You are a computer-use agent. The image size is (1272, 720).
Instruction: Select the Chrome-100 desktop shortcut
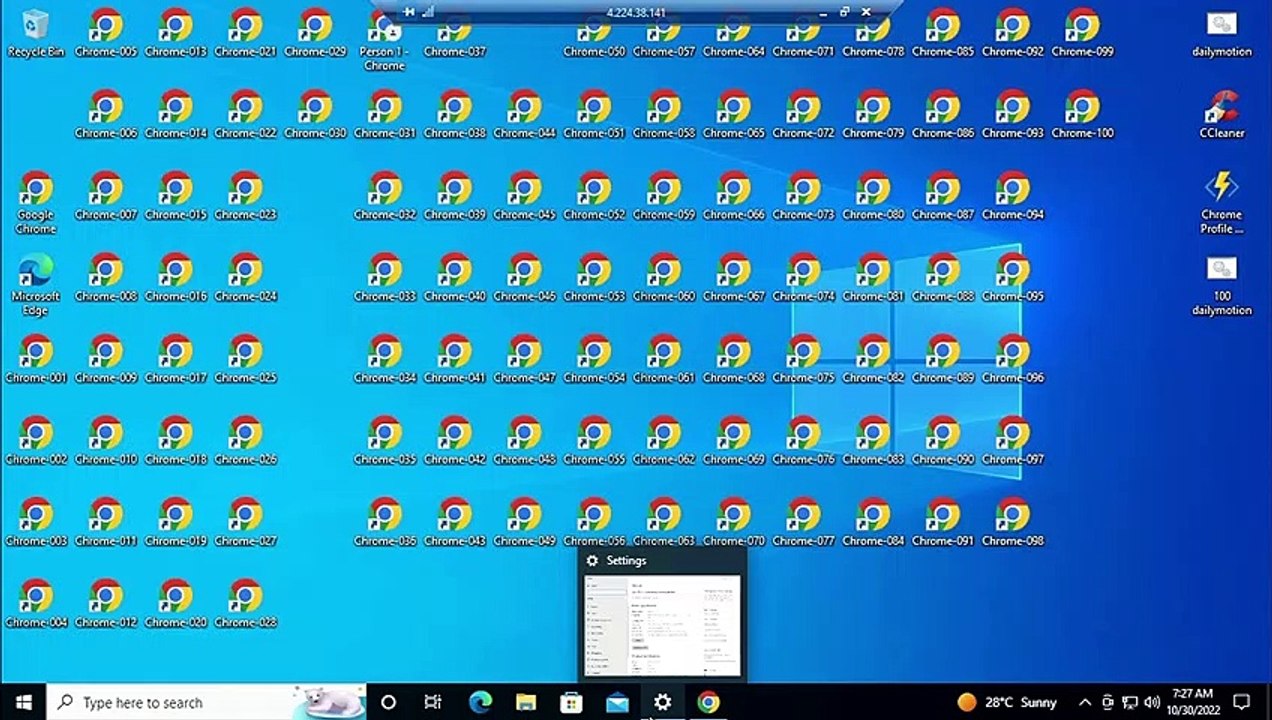(x=1082, y=114)
